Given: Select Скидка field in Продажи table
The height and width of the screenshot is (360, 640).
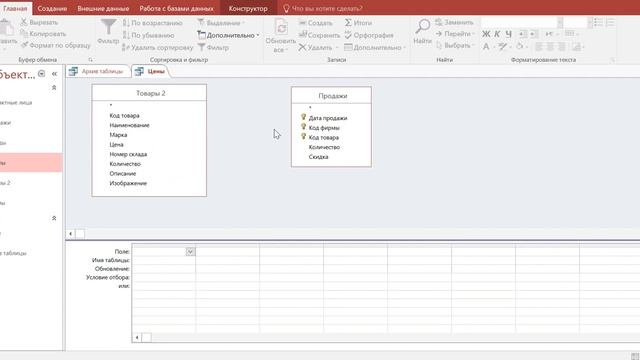Looking at the screenshot, I should (x=318, y=157).
